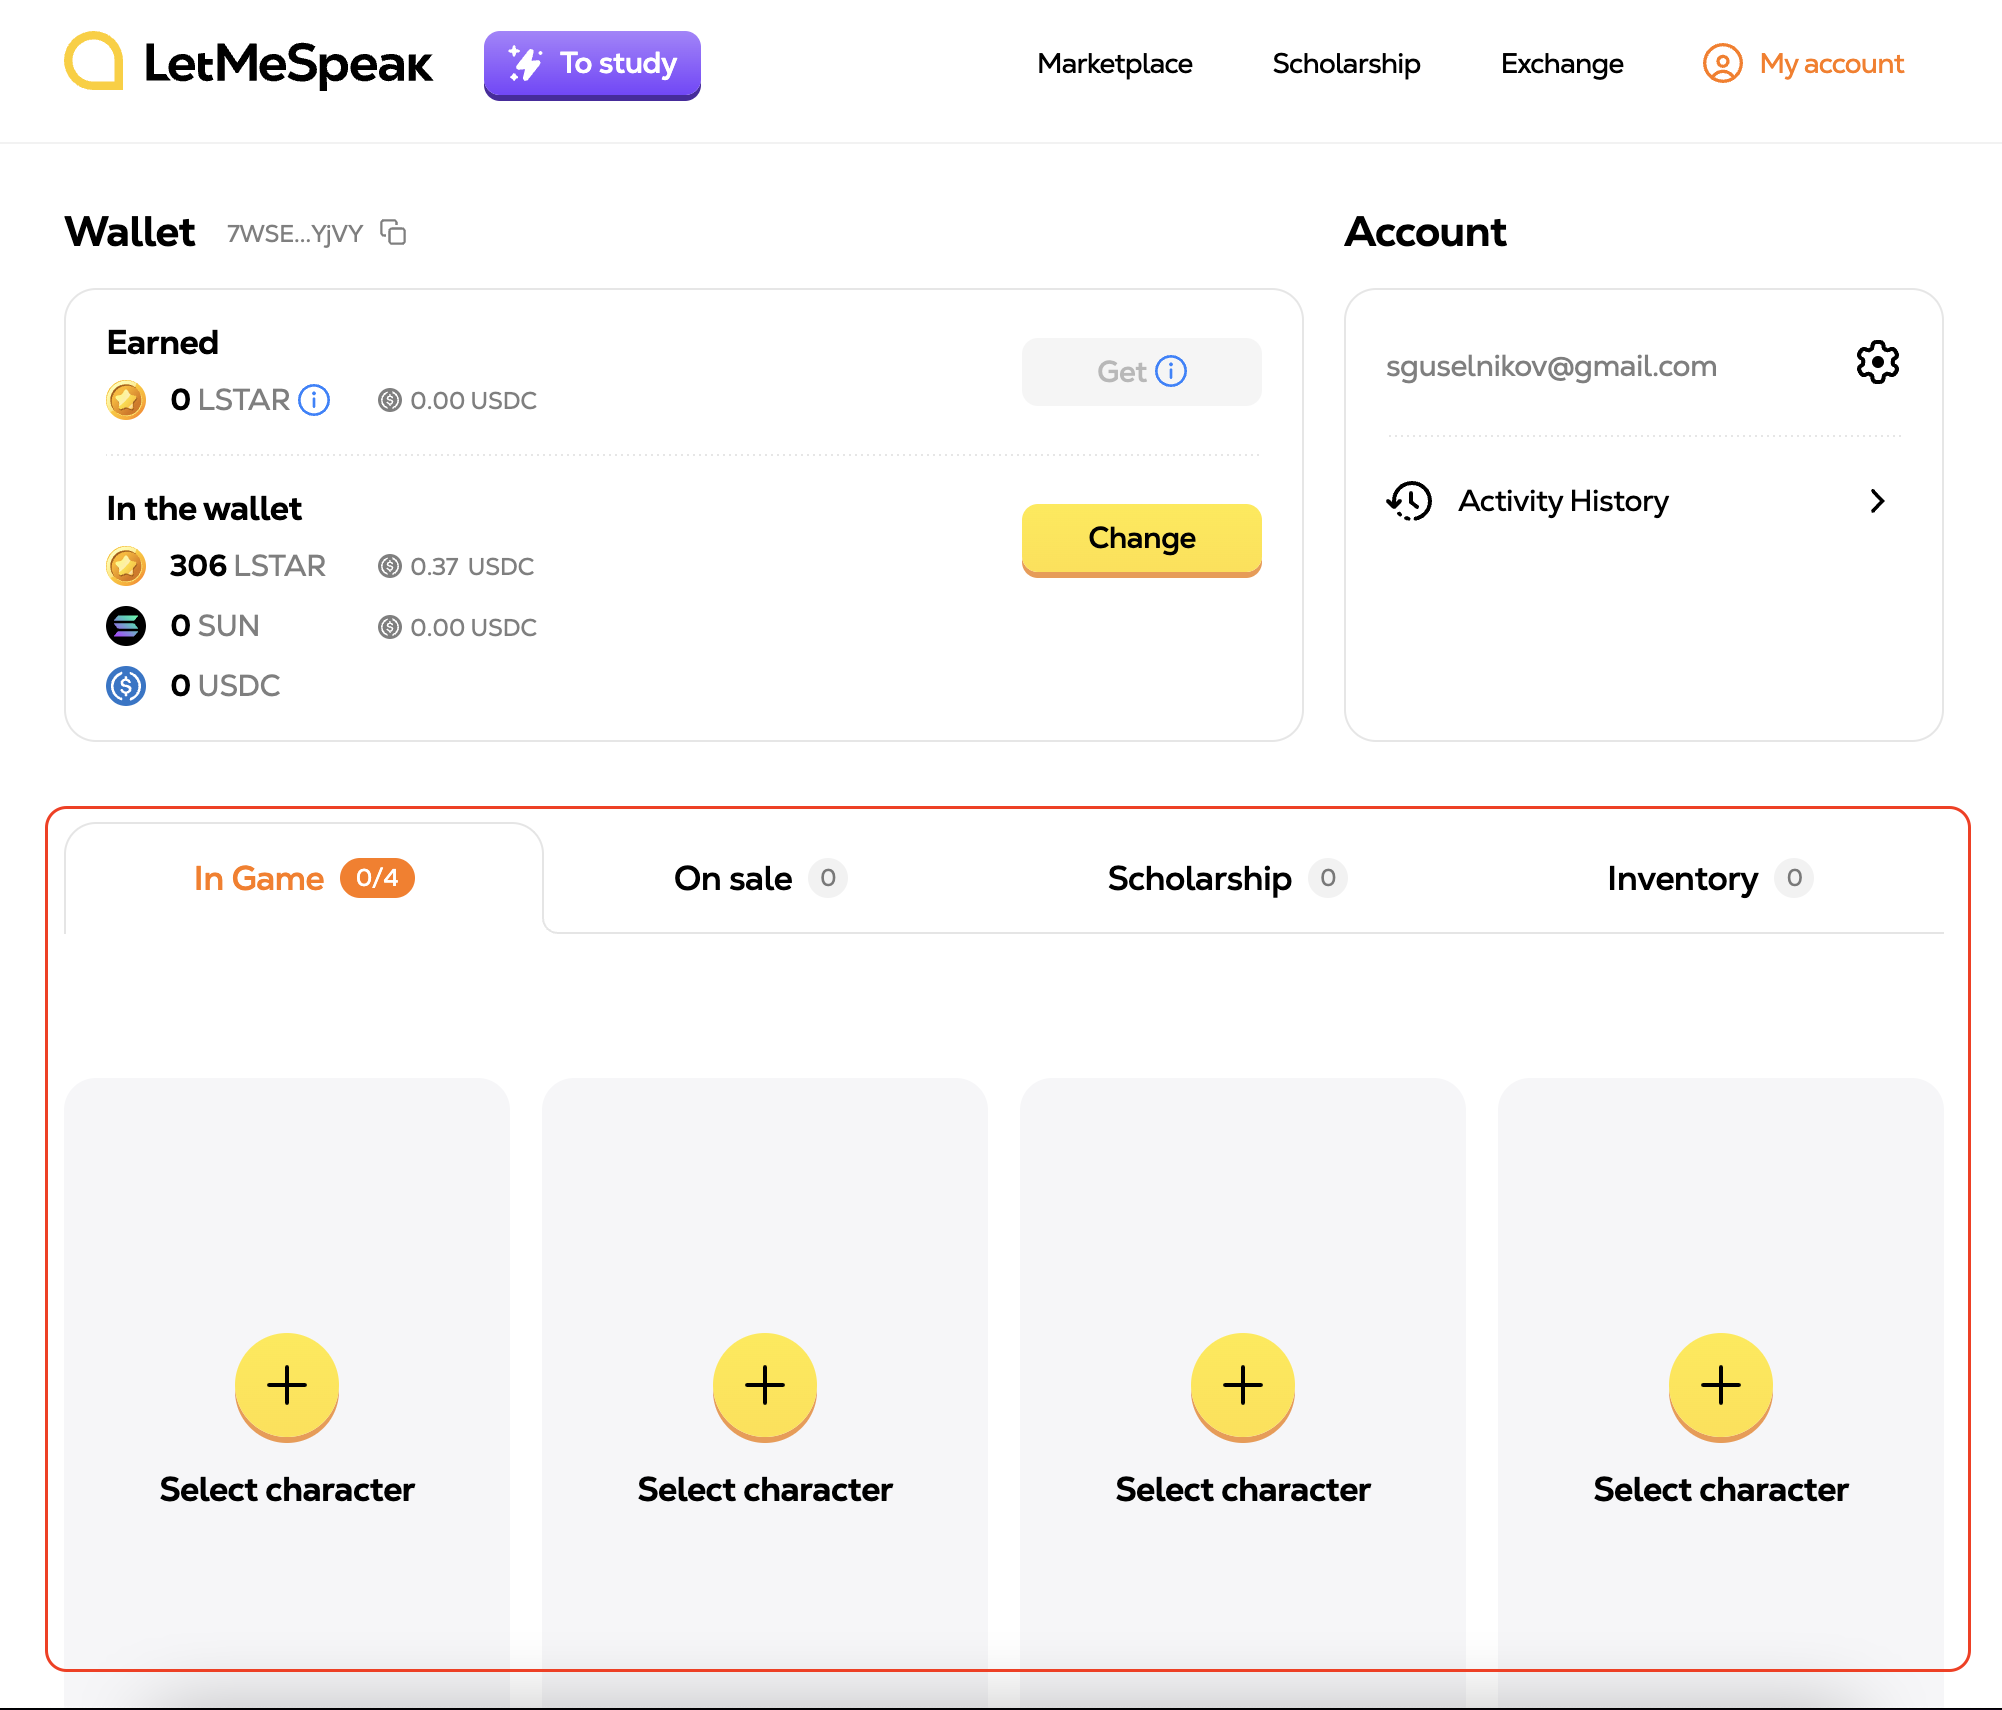Screen dimensions: 2002x1710
Task: Open the Marketplace link in header
Action: pos(1115,63)
